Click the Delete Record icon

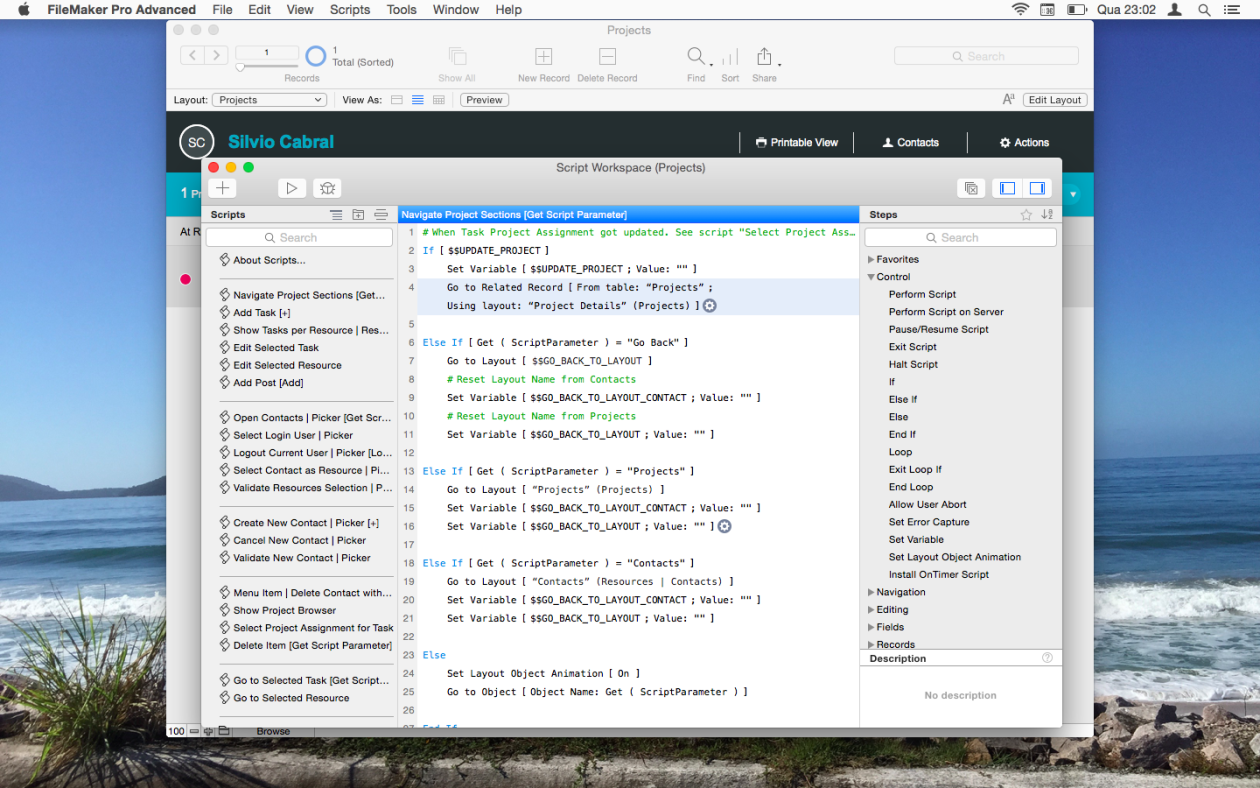coord(606,58)
